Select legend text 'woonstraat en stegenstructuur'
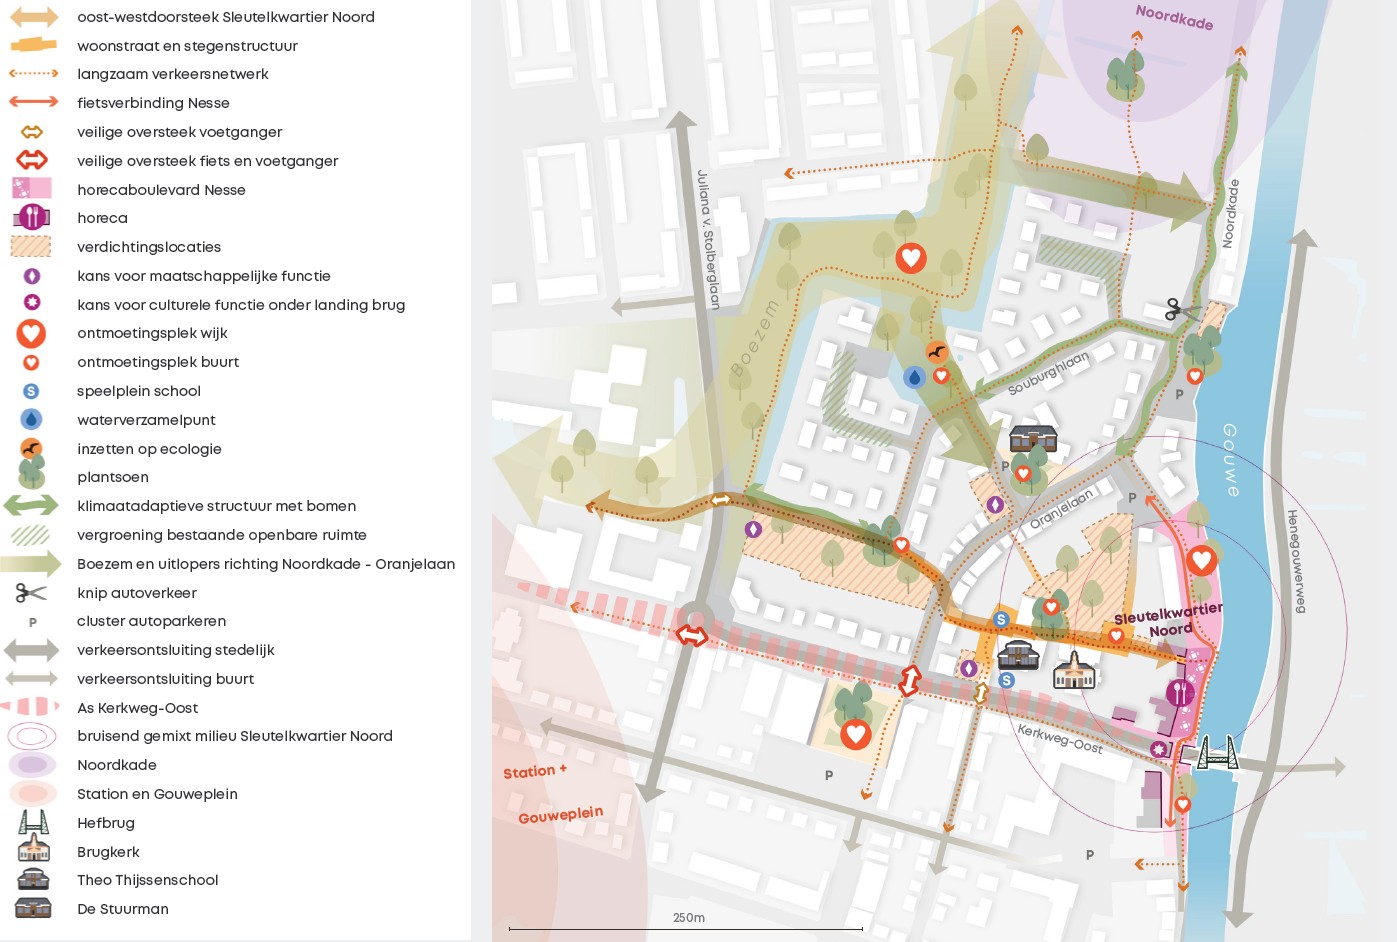Viewport: 1397px width, 942px height. coord(187,46)
